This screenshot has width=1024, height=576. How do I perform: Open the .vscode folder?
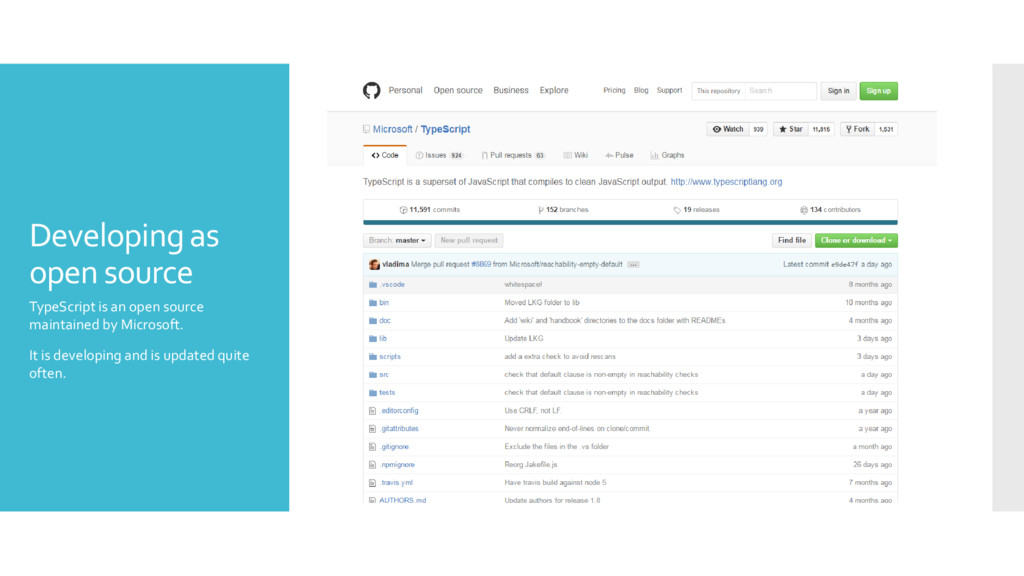(392, 285)
